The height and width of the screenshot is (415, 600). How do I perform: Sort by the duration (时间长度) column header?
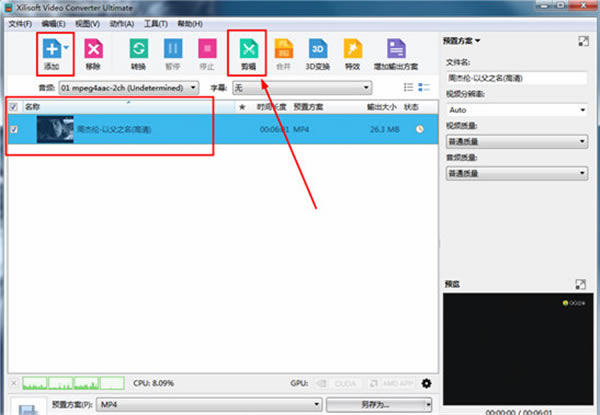[271, 107]
